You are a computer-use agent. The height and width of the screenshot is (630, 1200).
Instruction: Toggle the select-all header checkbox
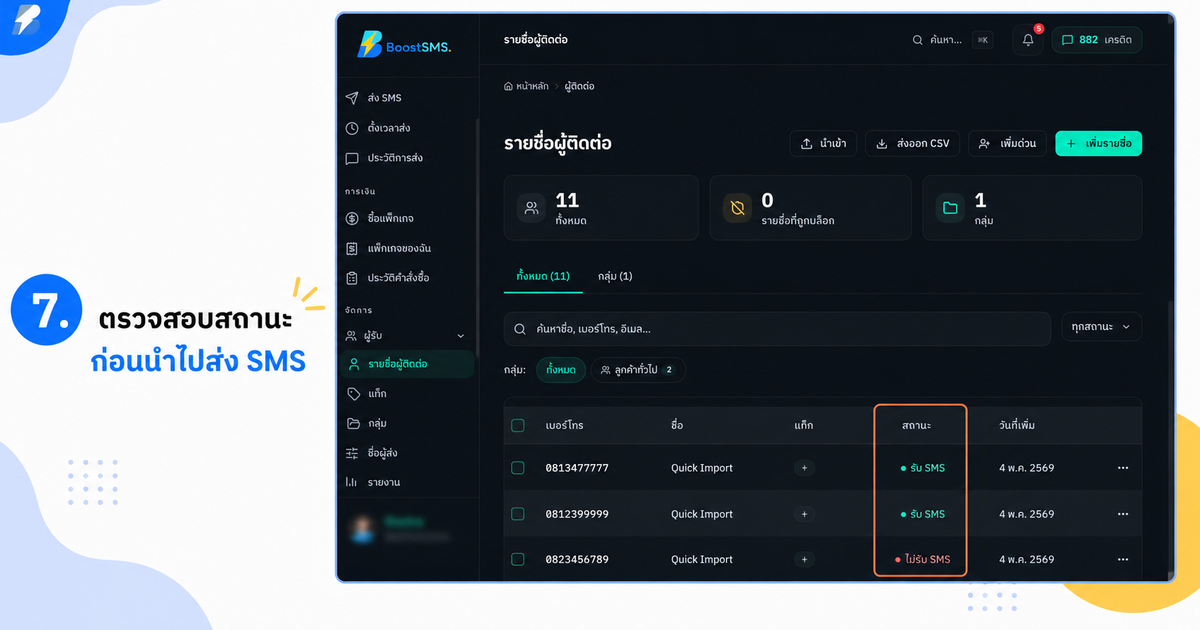(518, 425)
